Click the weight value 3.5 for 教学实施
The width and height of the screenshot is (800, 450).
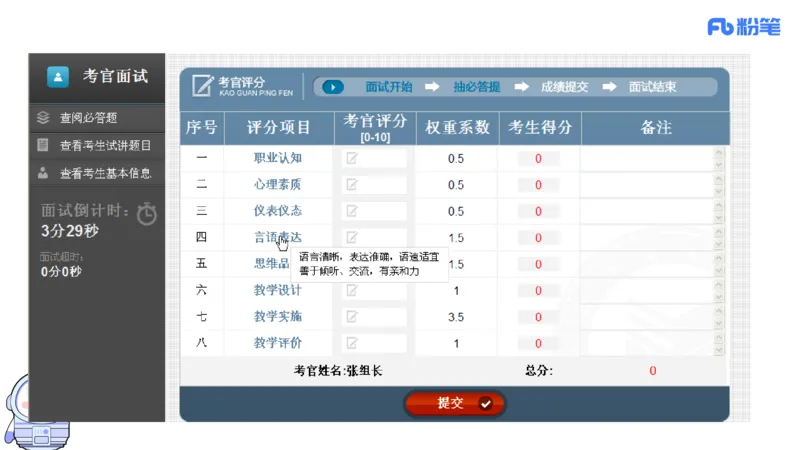pyautogui.click(x=456, y=317)
